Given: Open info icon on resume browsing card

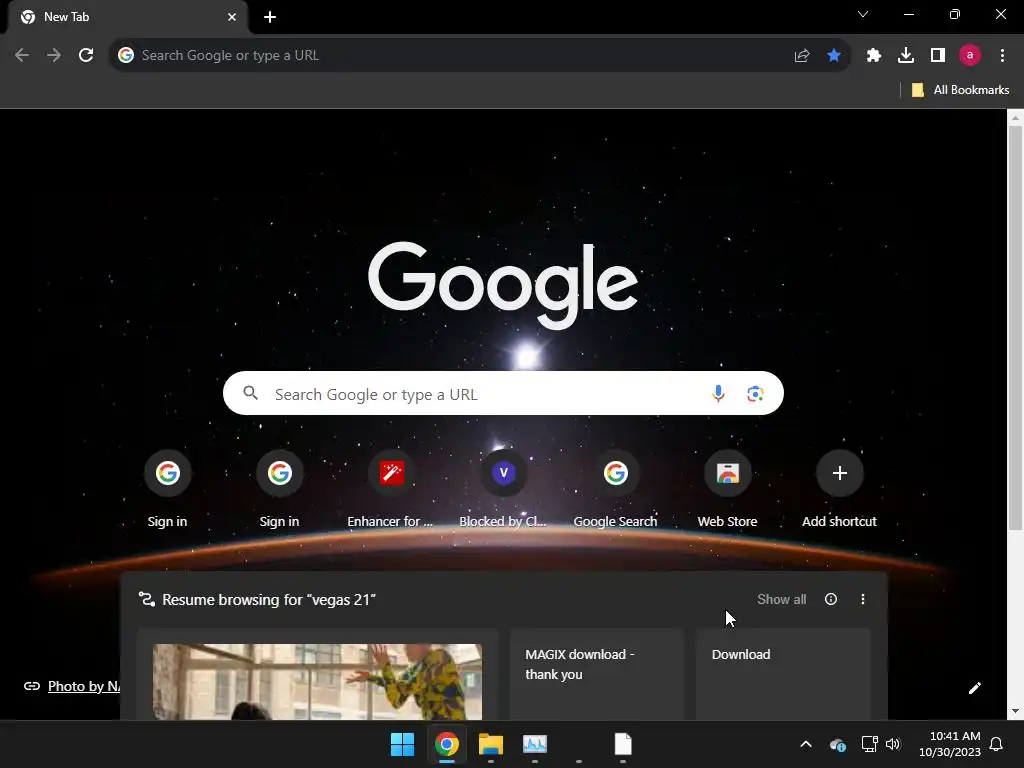Looking at the screenshot, I should pos(831,600).
